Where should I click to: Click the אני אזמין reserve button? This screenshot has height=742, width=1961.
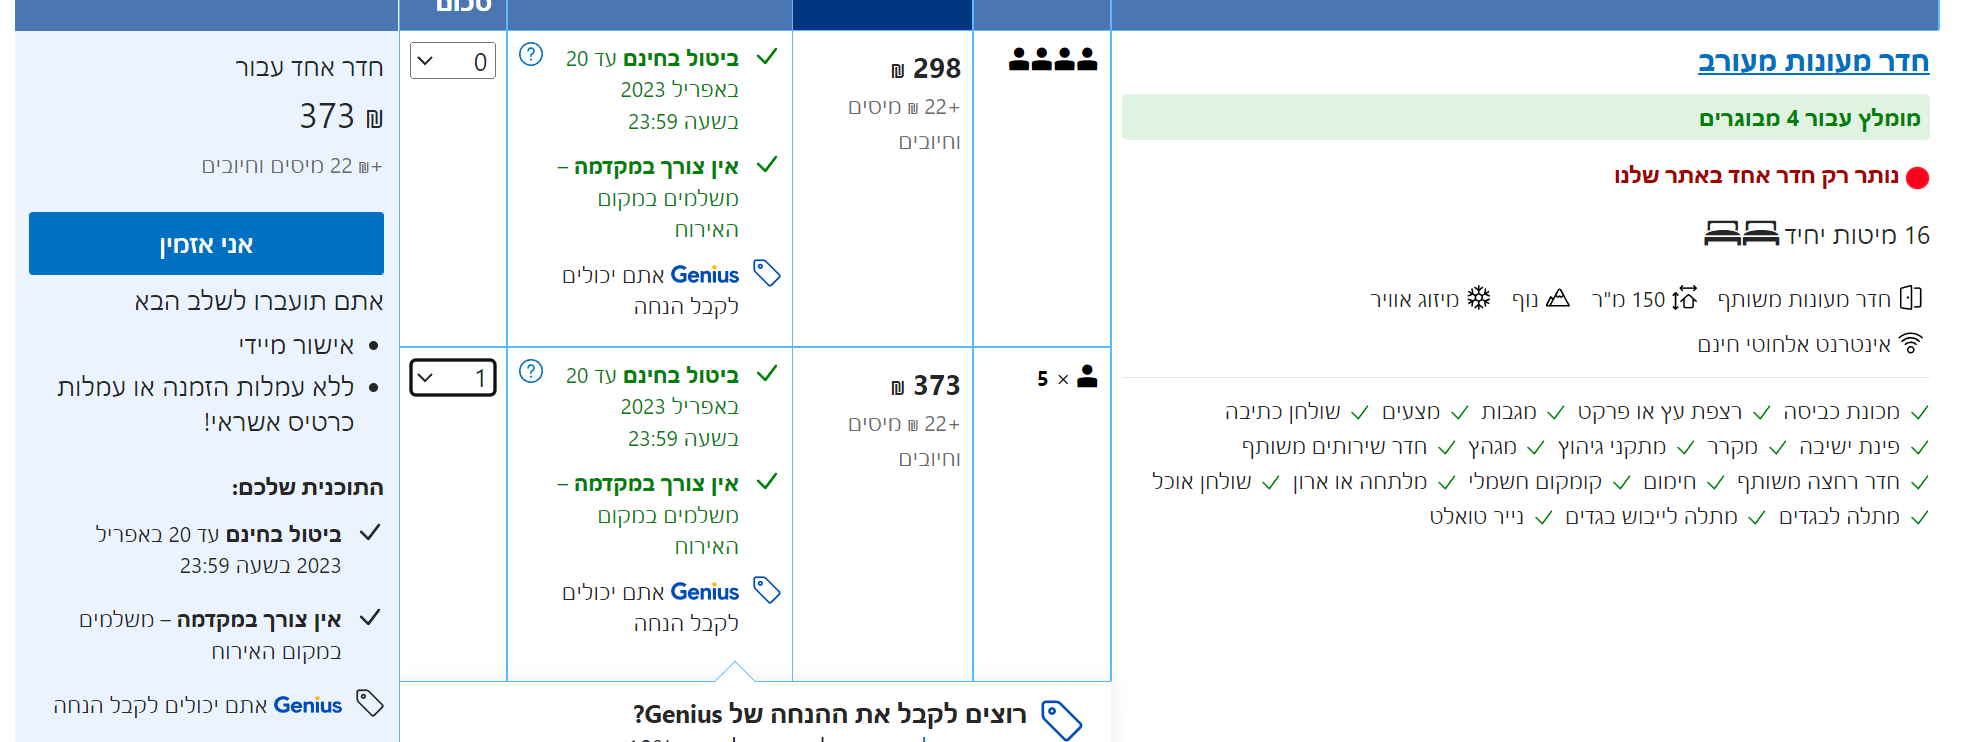pos(205,243)
